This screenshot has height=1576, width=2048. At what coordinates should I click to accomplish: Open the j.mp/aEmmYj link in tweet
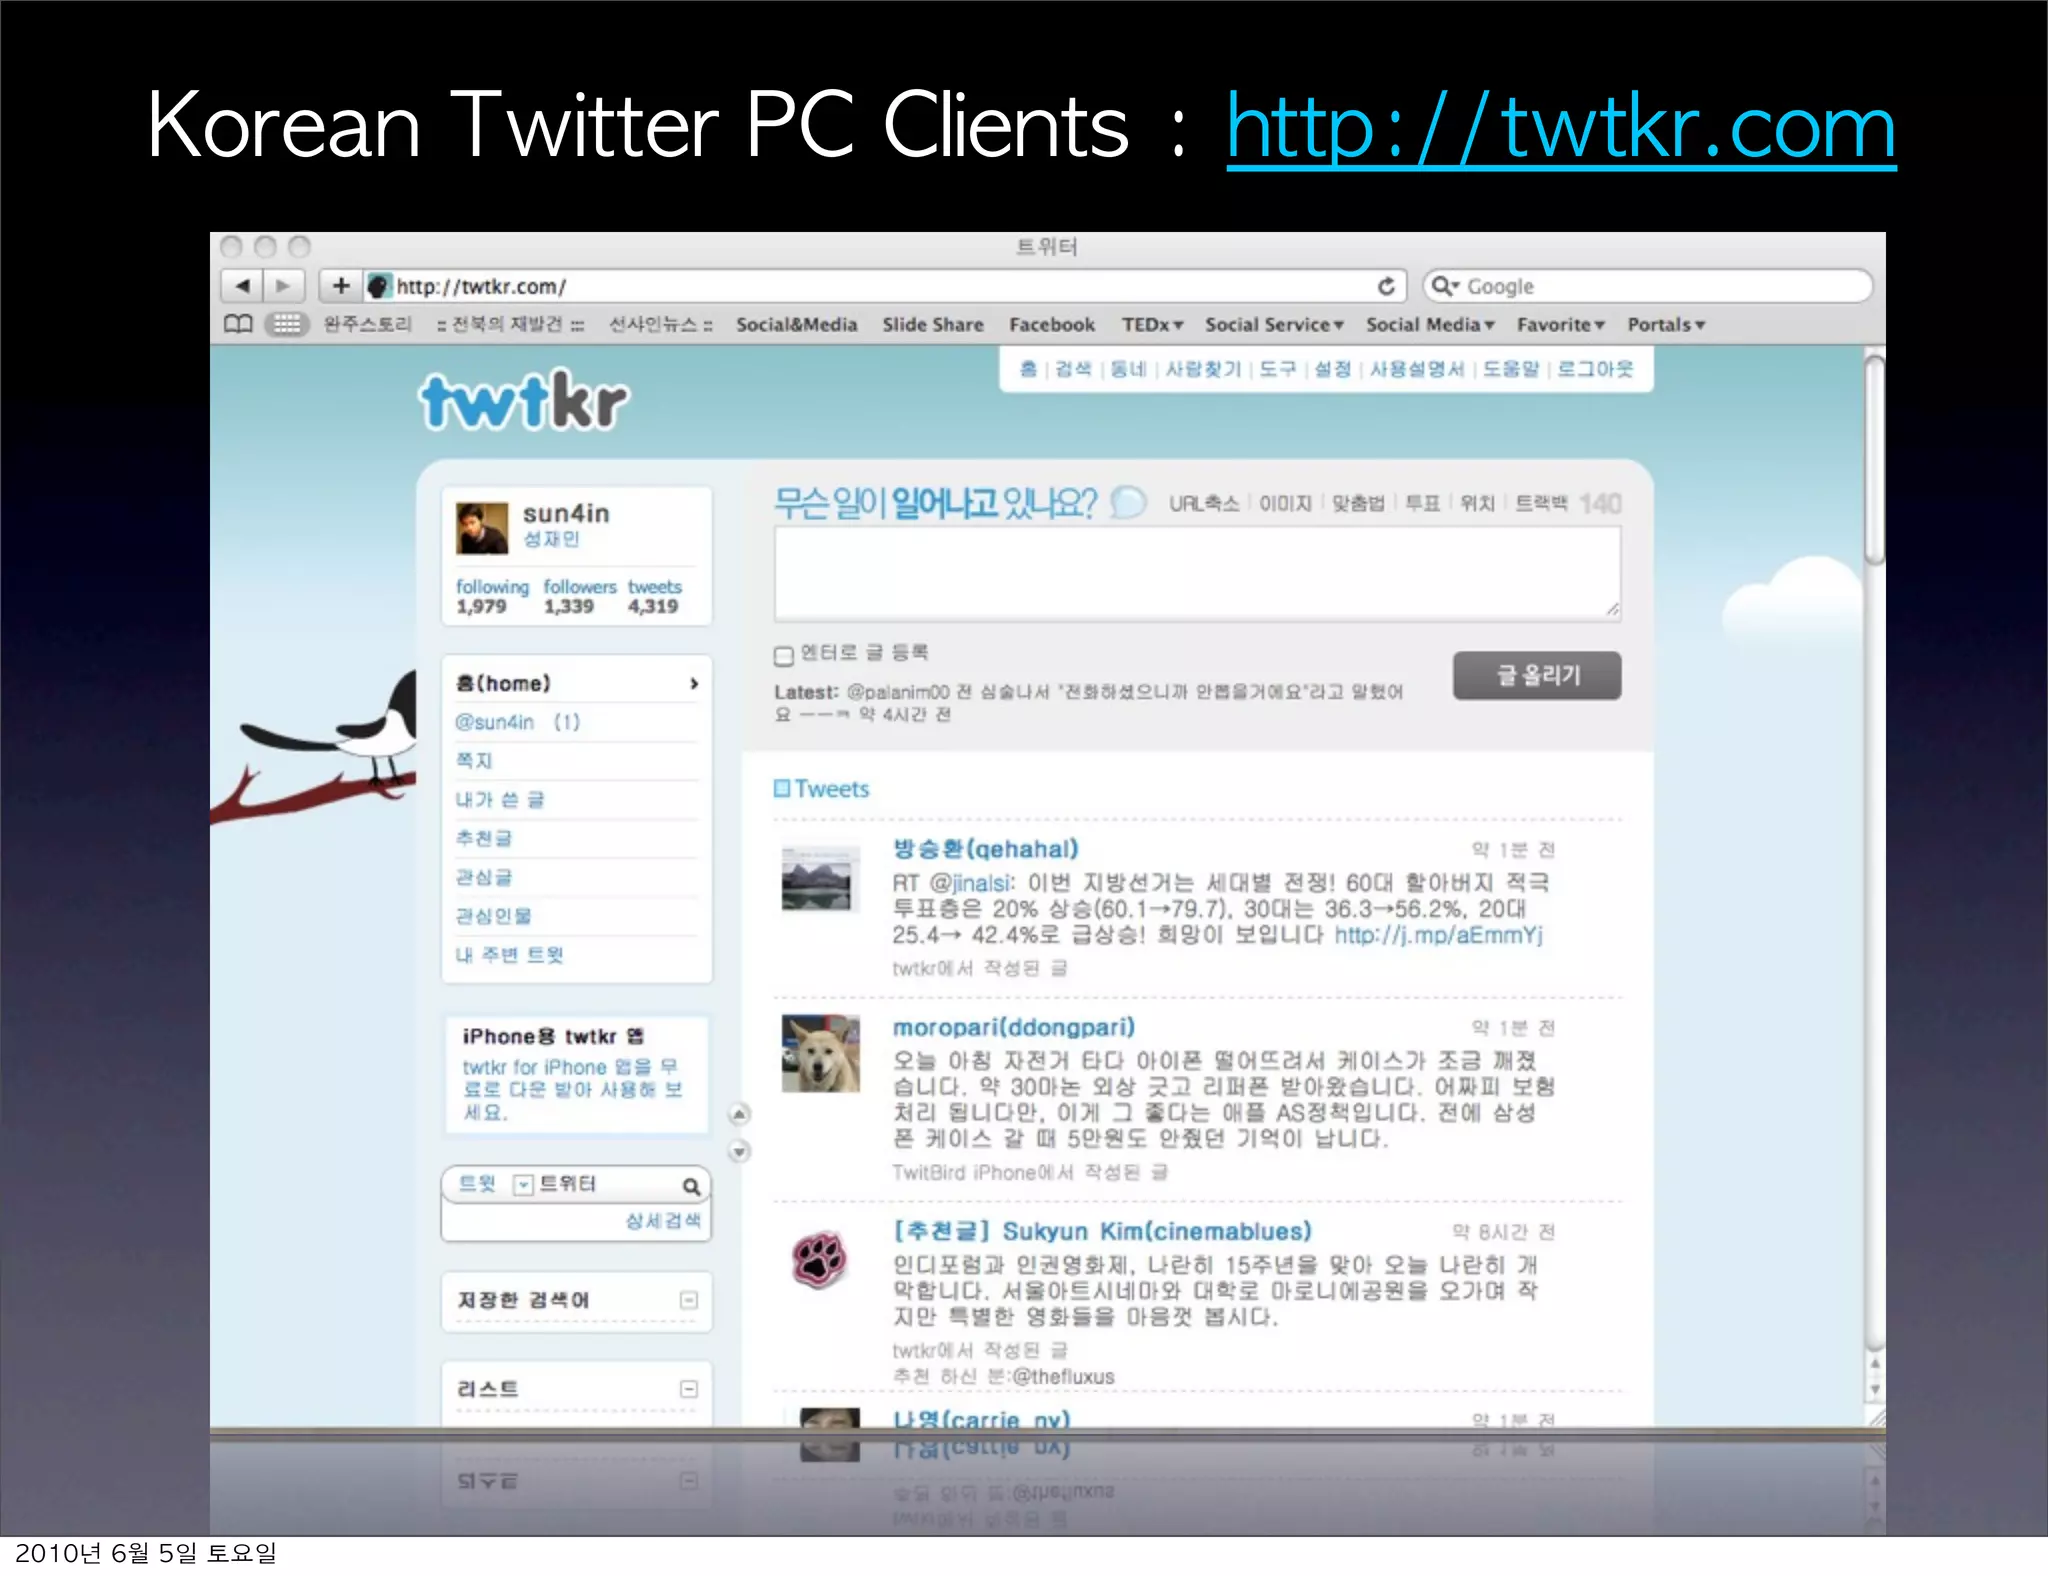pos(1438,935)
